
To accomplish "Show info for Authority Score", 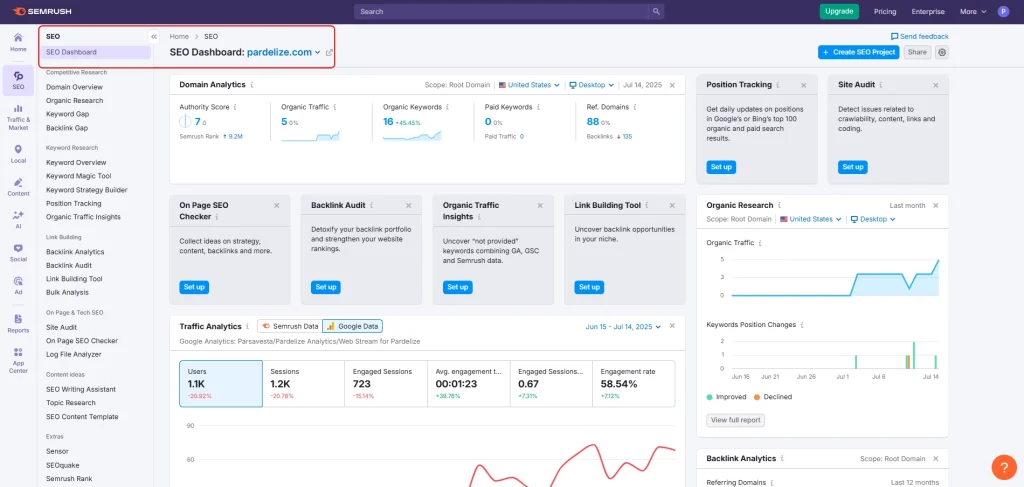I will [235, 107].
